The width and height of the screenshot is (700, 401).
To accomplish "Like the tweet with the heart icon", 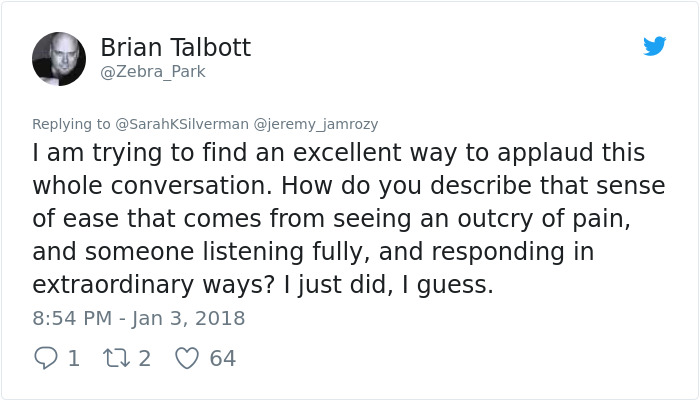I will click(x=187, y=358).
